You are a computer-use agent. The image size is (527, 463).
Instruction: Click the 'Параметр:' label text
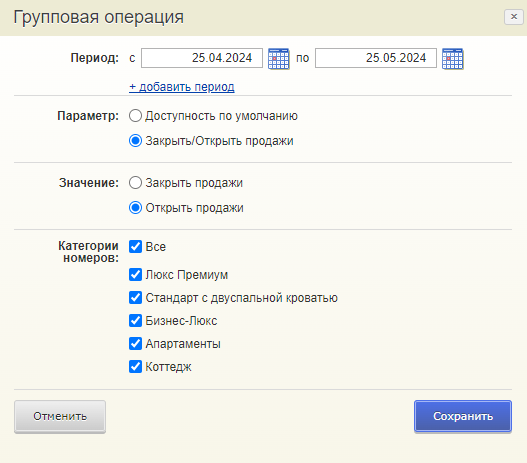(x=88, y=116)
